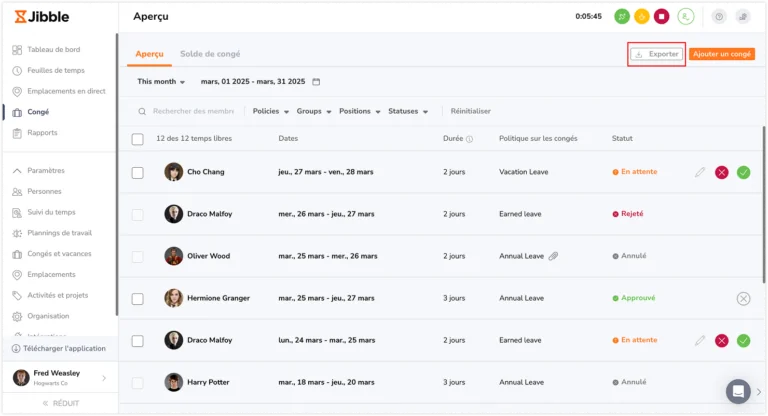Screen dimensions: 768x416
Task: Go to Tableau de bord
Action: (46, 49)
